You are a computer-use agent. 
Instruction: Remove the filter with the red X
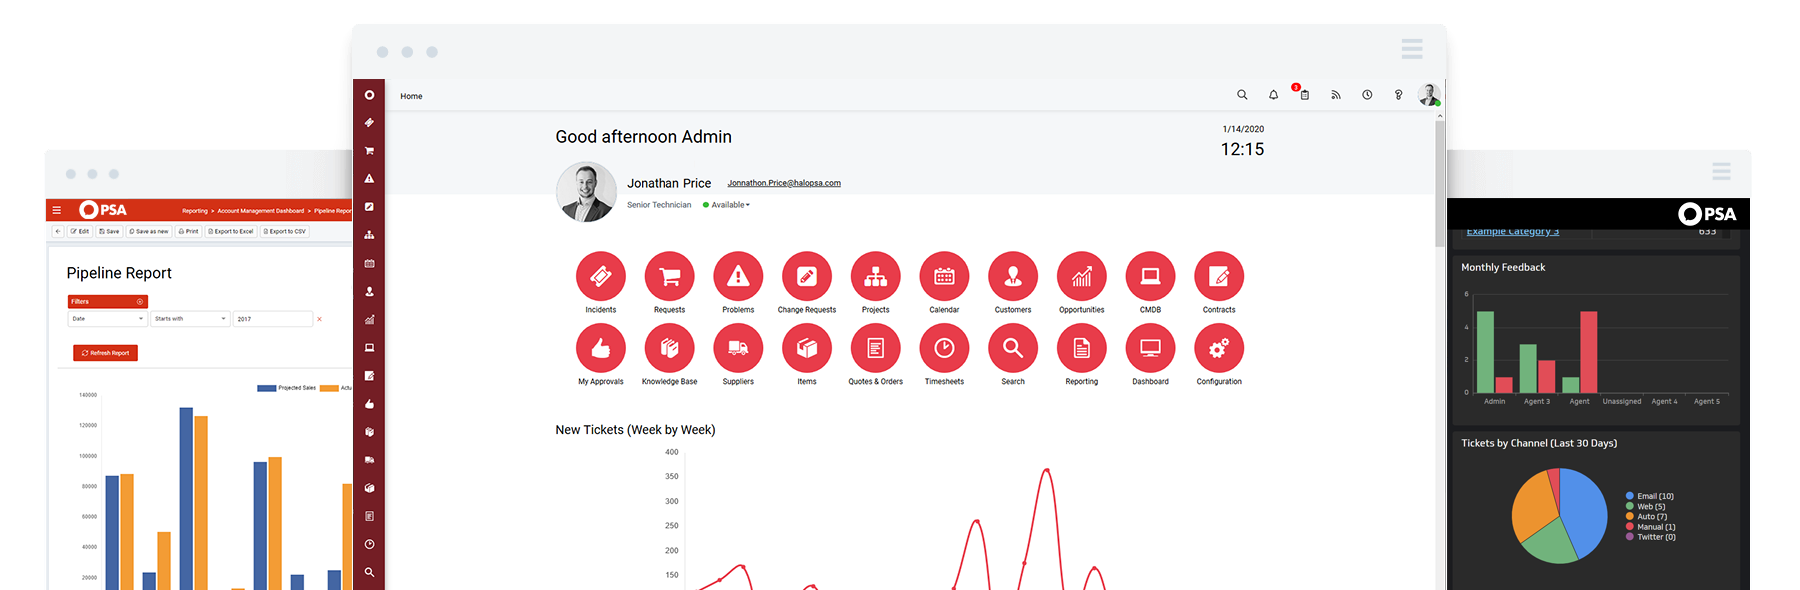[319, 319]
